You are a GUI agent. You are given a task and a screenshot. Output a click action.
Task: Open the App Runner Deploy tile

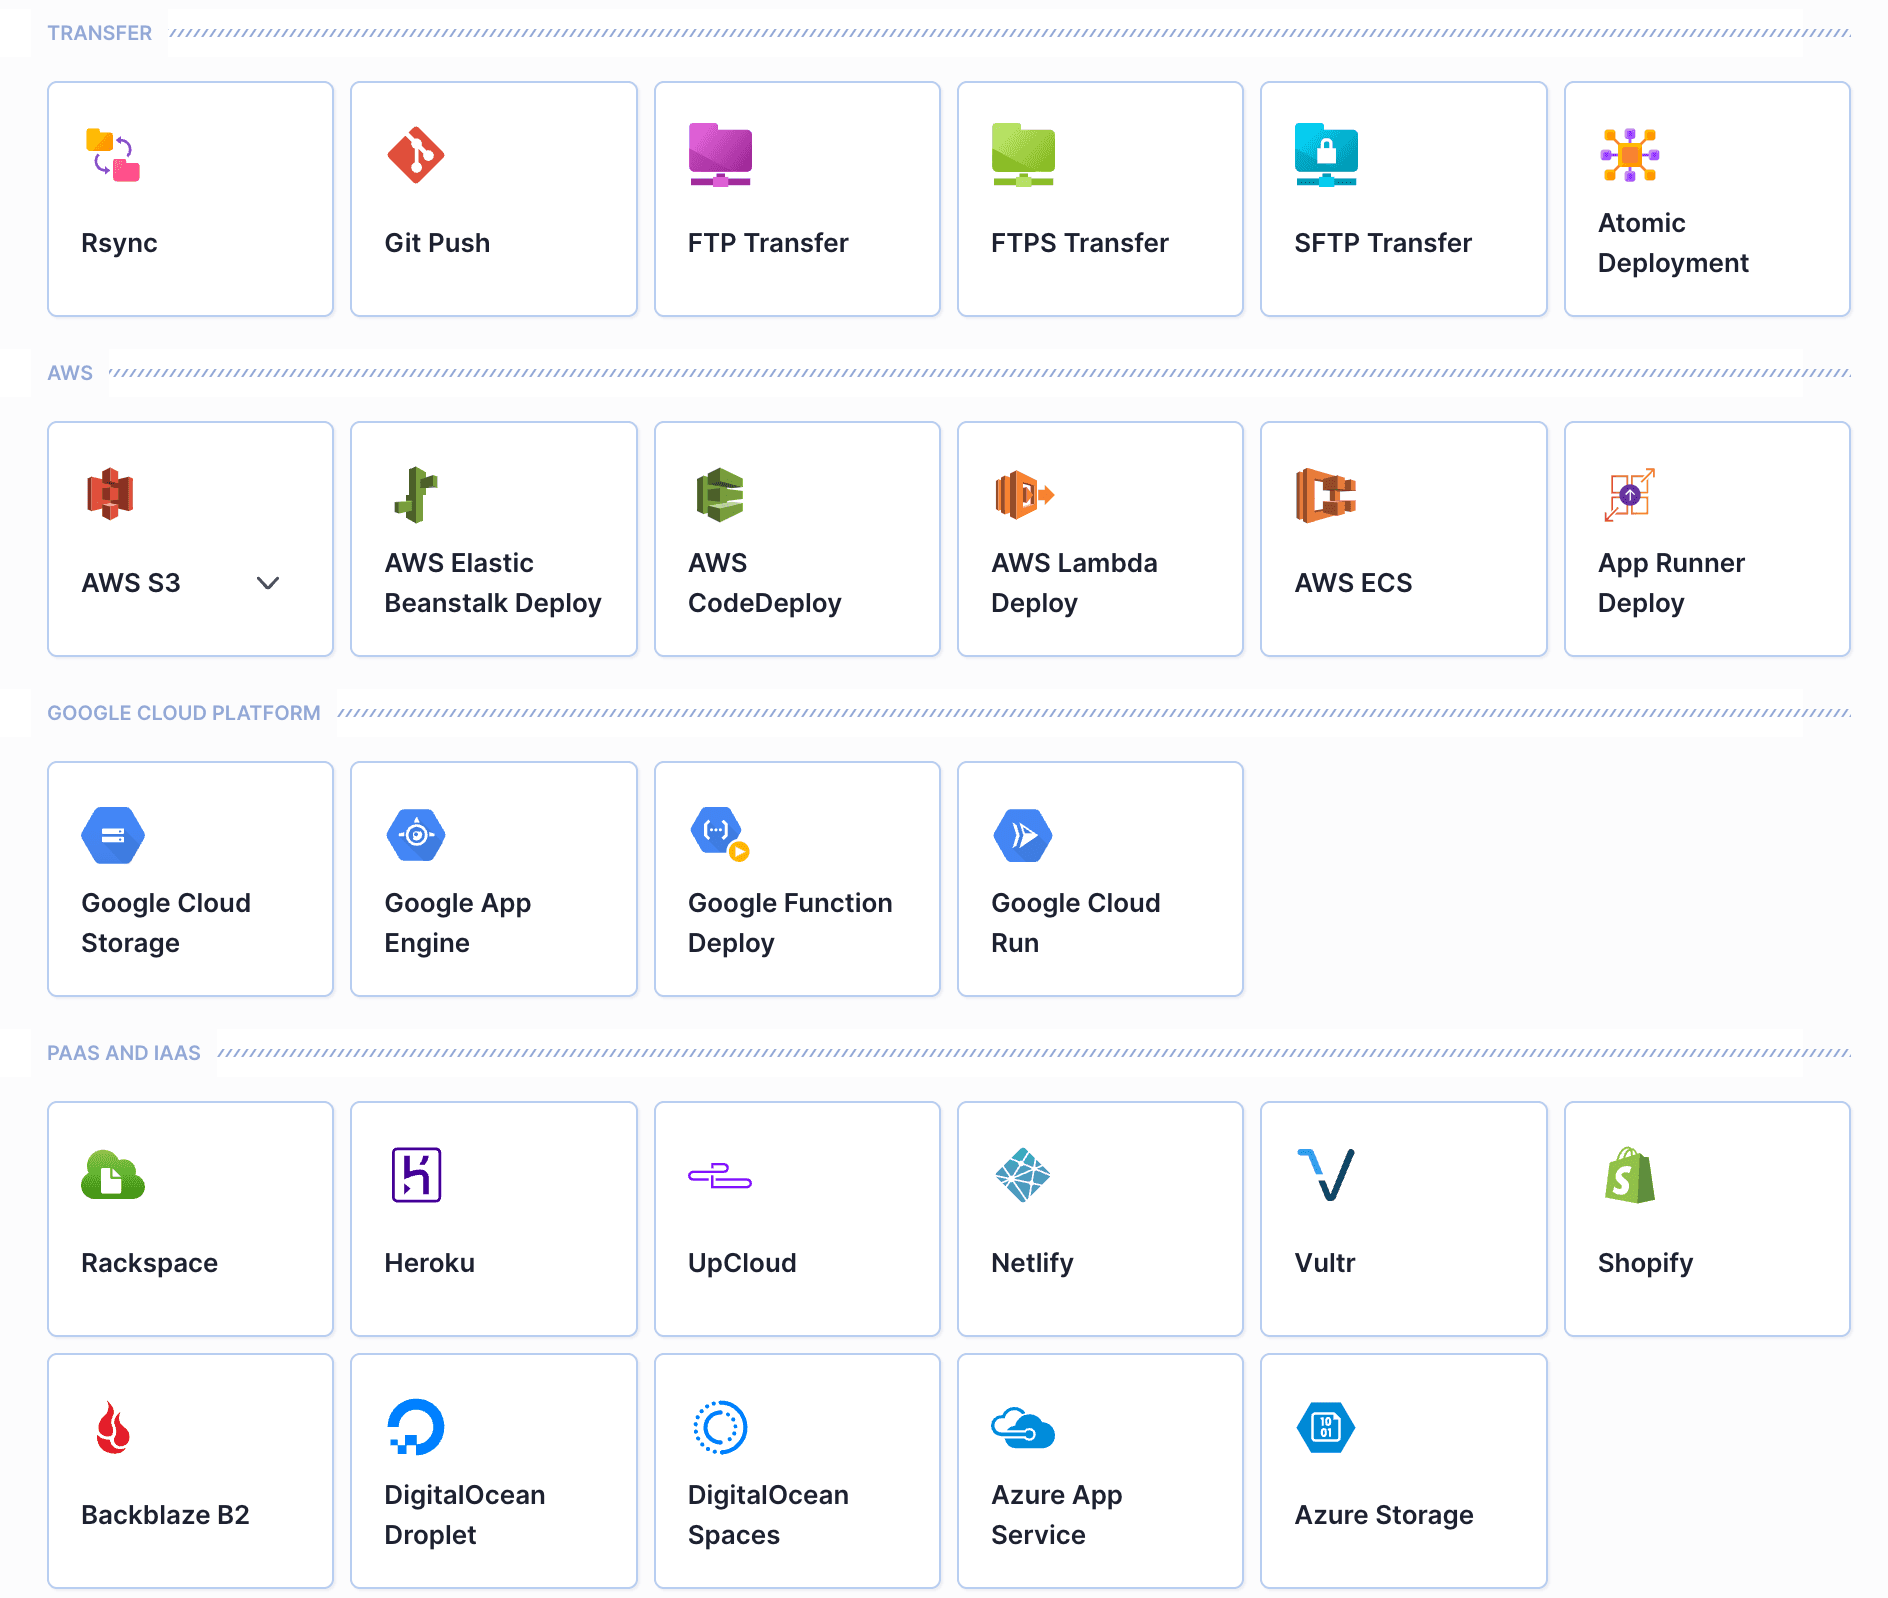pos(1706,539)
